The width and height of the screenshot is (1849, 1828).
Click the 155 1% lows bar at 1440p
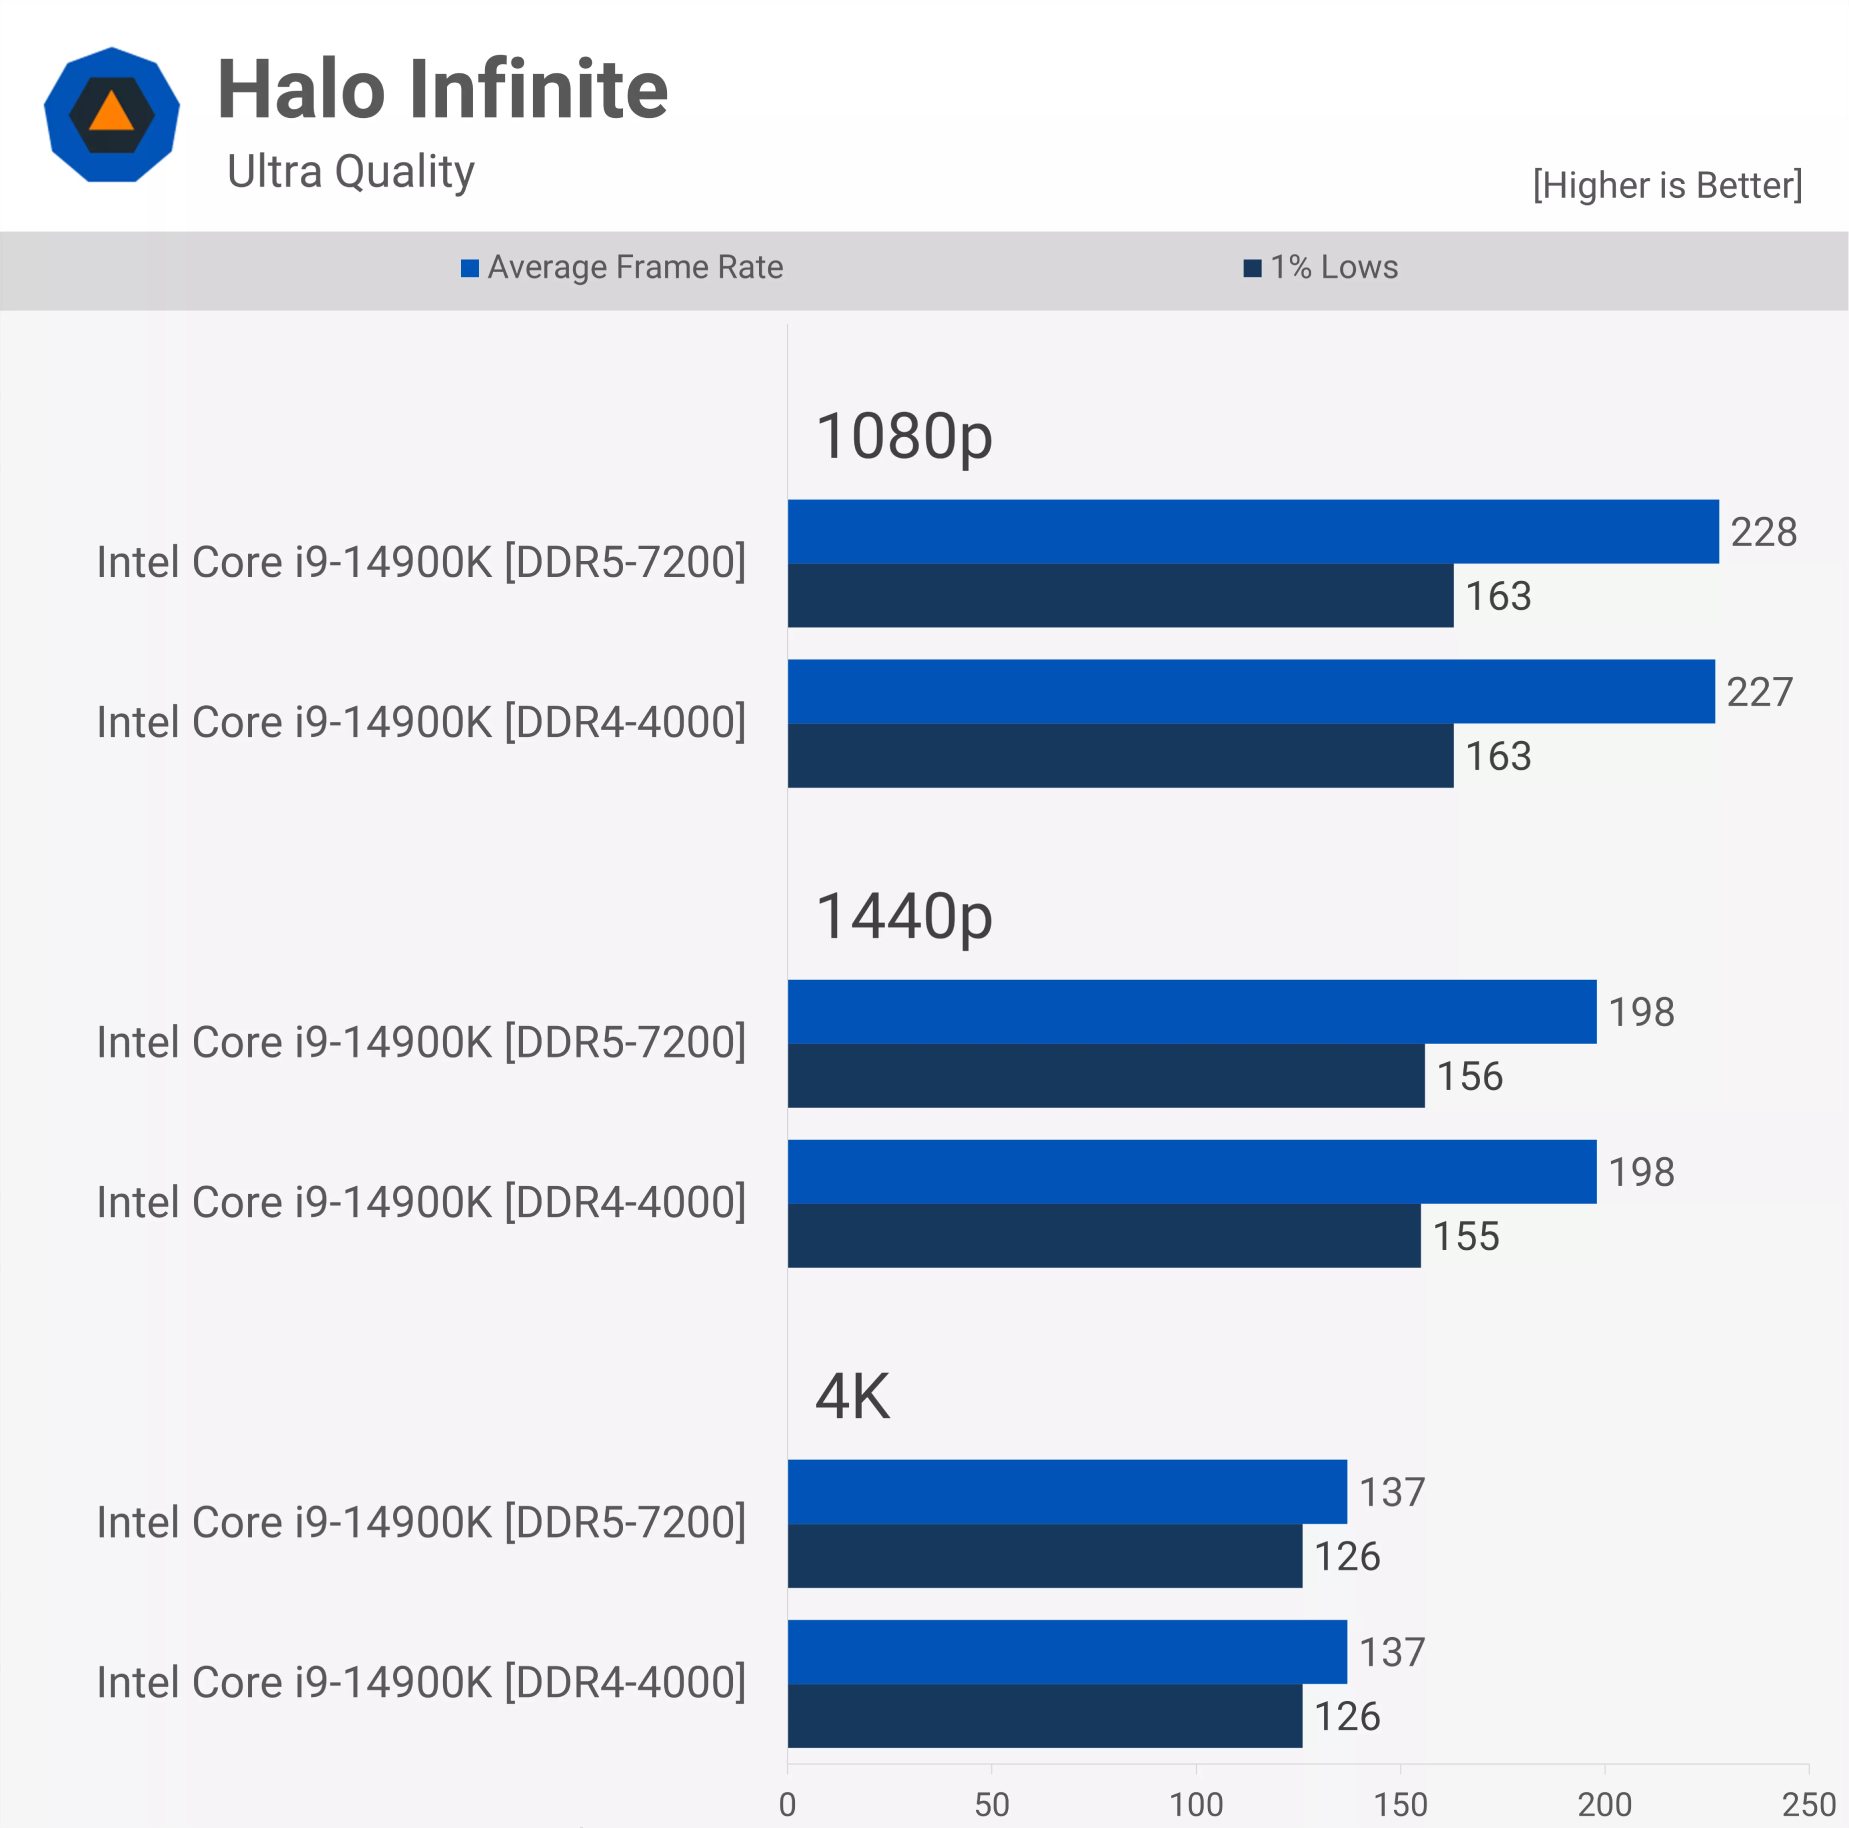(x=1104, y=1236)
